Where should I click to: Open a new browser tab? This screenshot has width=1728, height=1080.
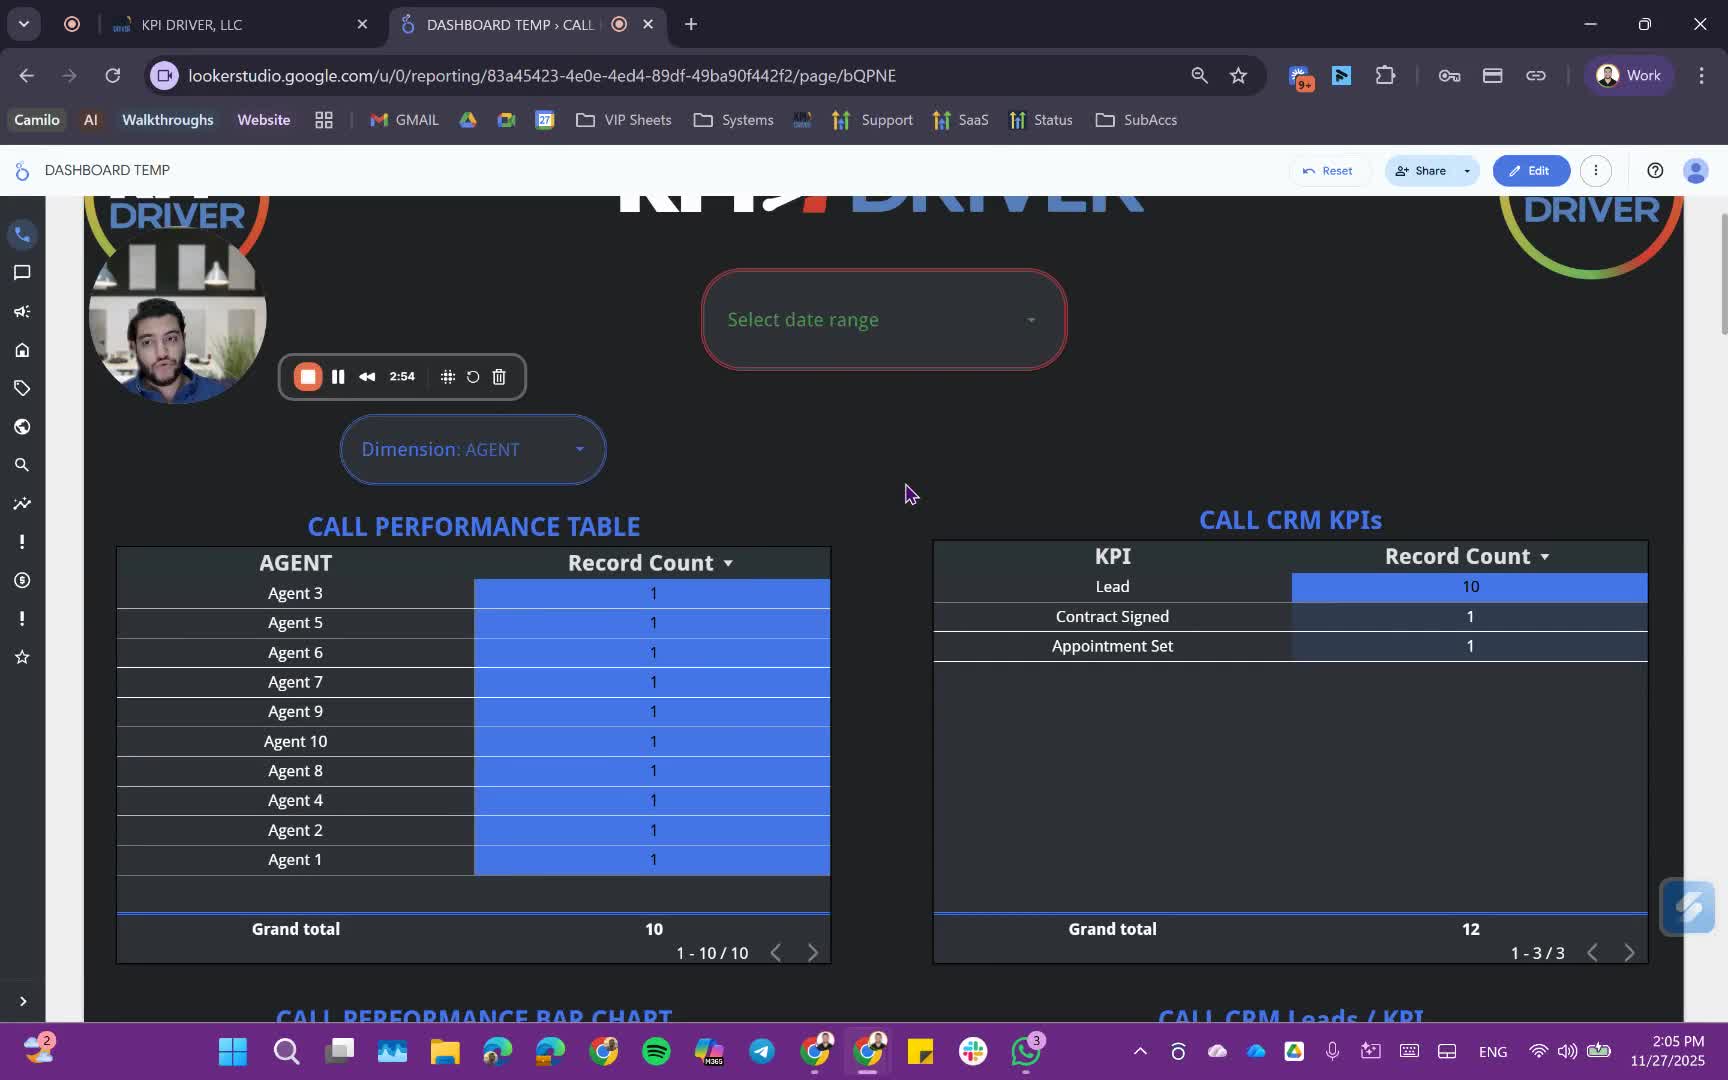coord(691,24)
